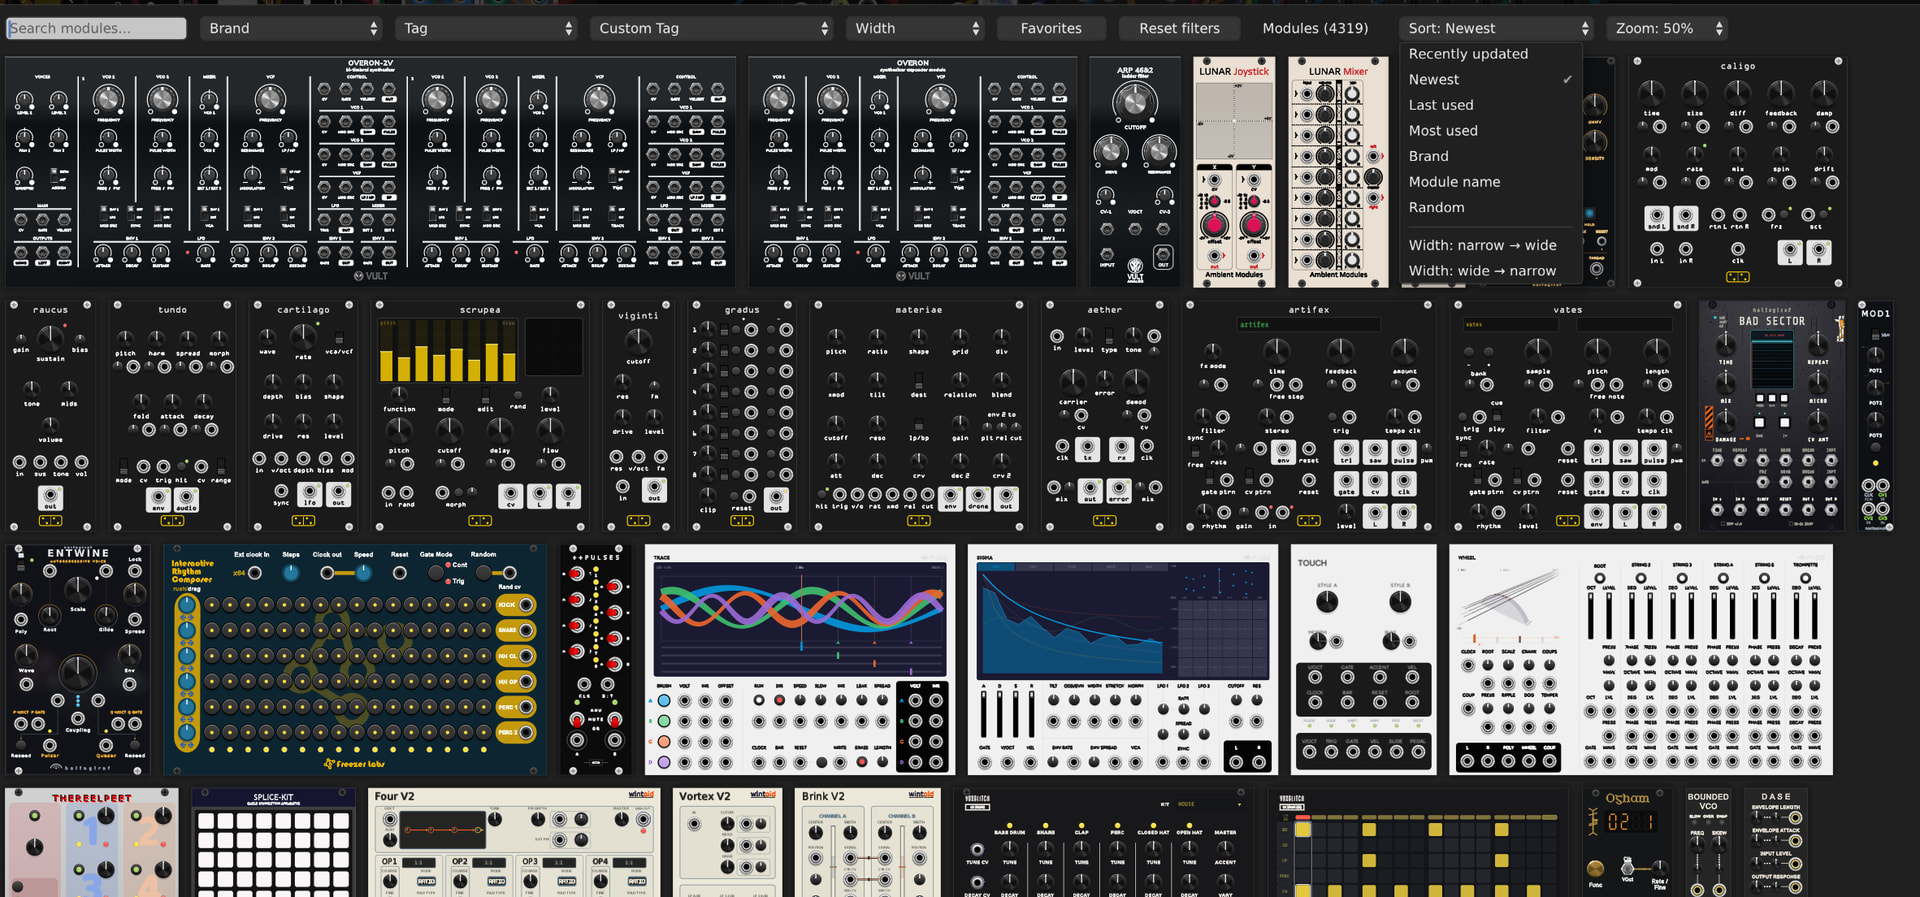Select the LUNAR Mixer module
The image size is (1920, 897).
[x=1338, y=172]
